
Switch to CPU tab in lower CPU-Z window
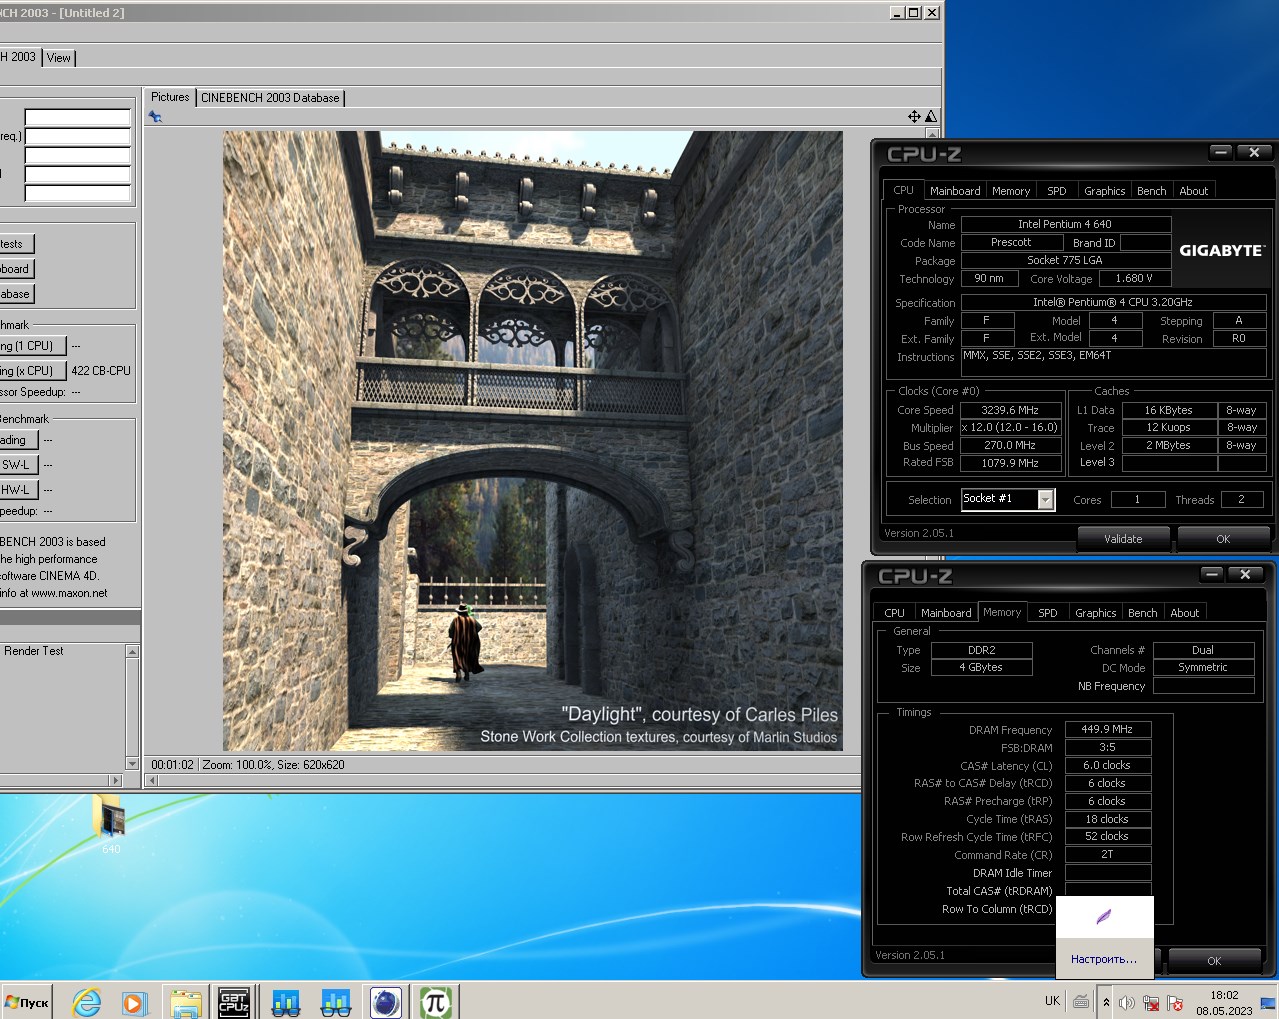(x=895, y=613)
